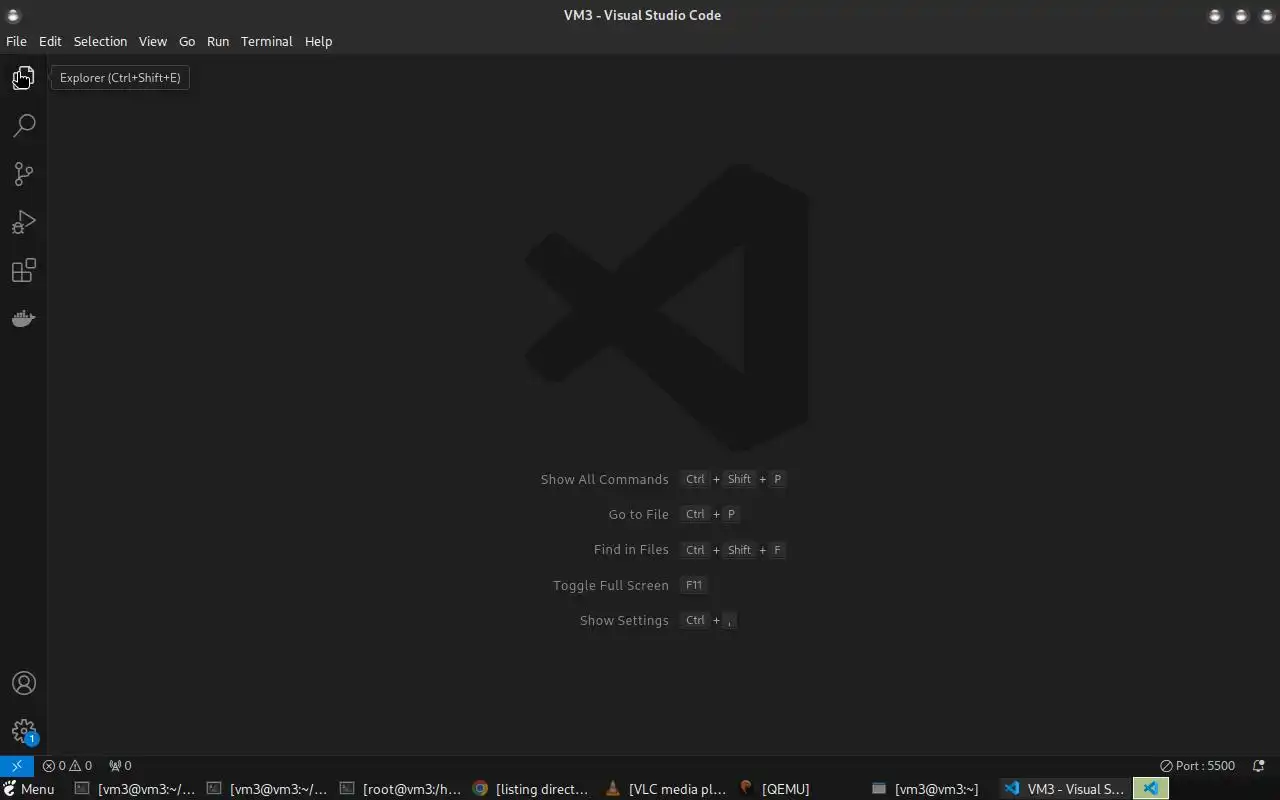Click the Toggle Full Screen label
1280x800 pixels.
611,585
